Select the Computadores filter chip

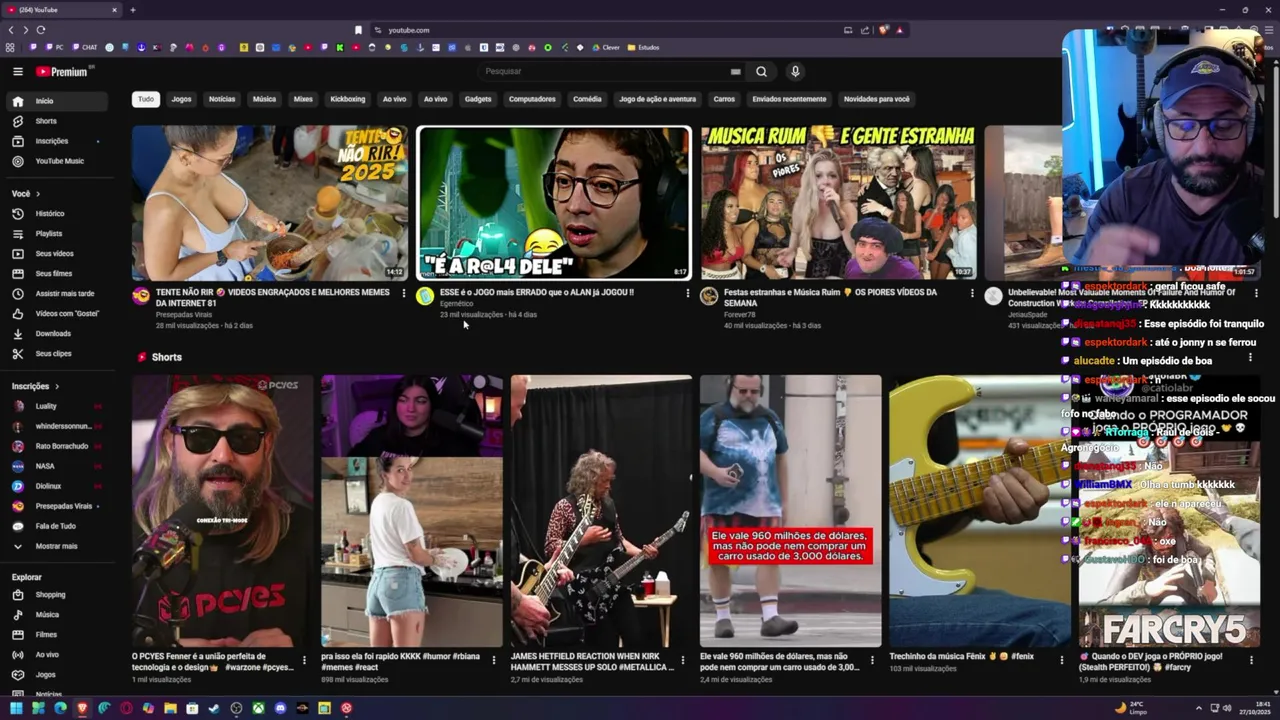click(532, 99)
